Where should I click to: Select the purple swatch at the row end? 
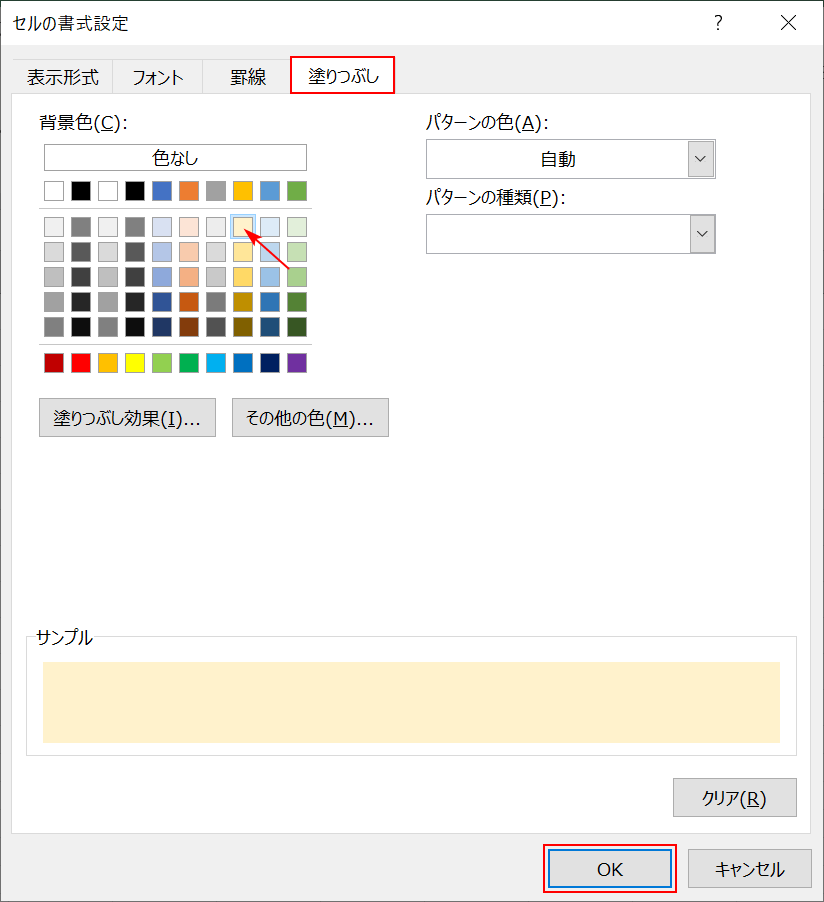tap(296, 363)
